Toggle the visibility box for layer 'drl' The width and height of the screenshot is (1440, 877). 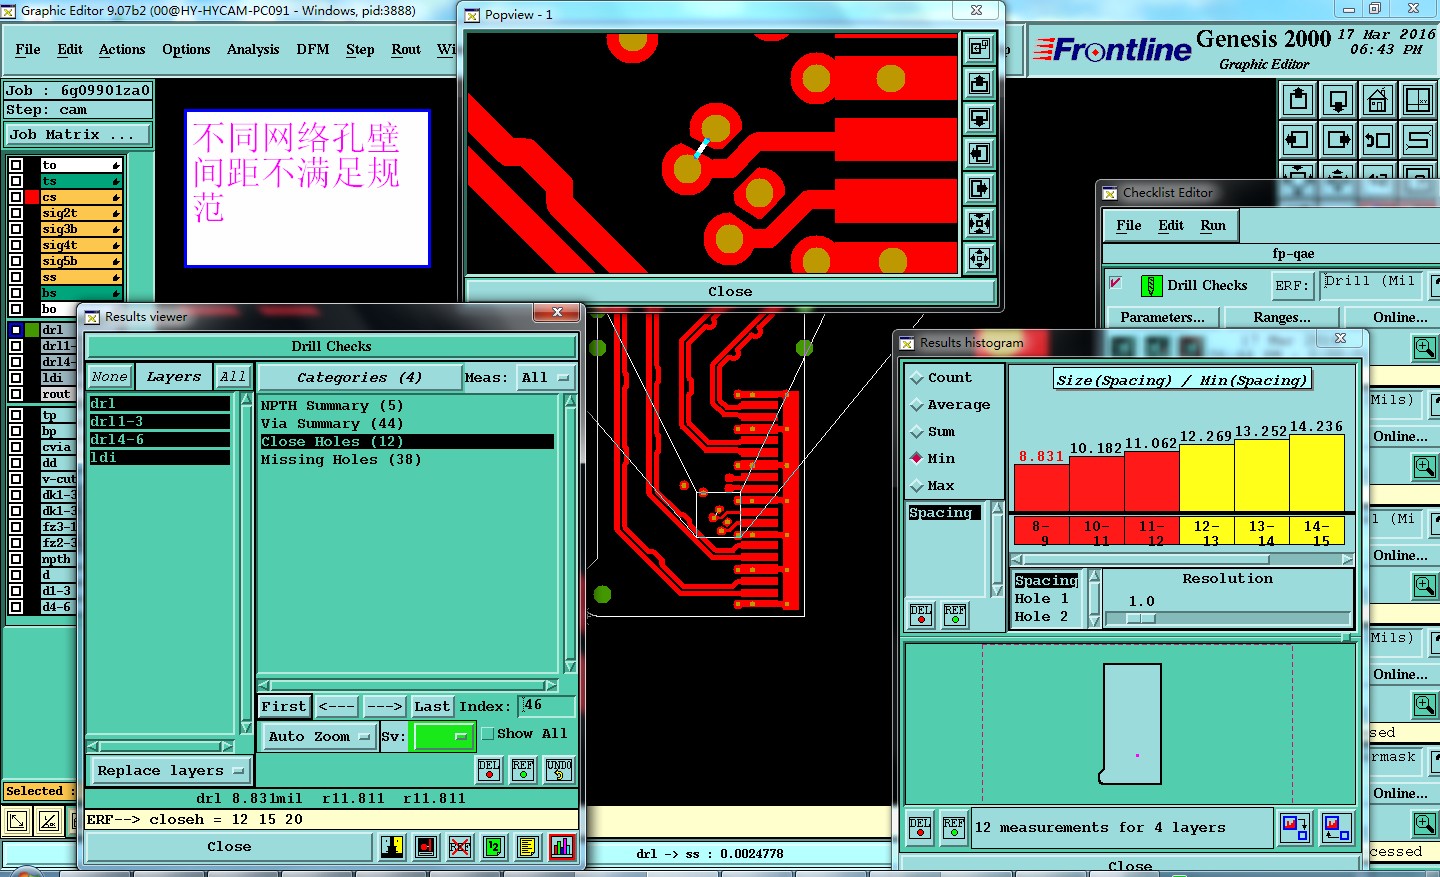[15, 330]
